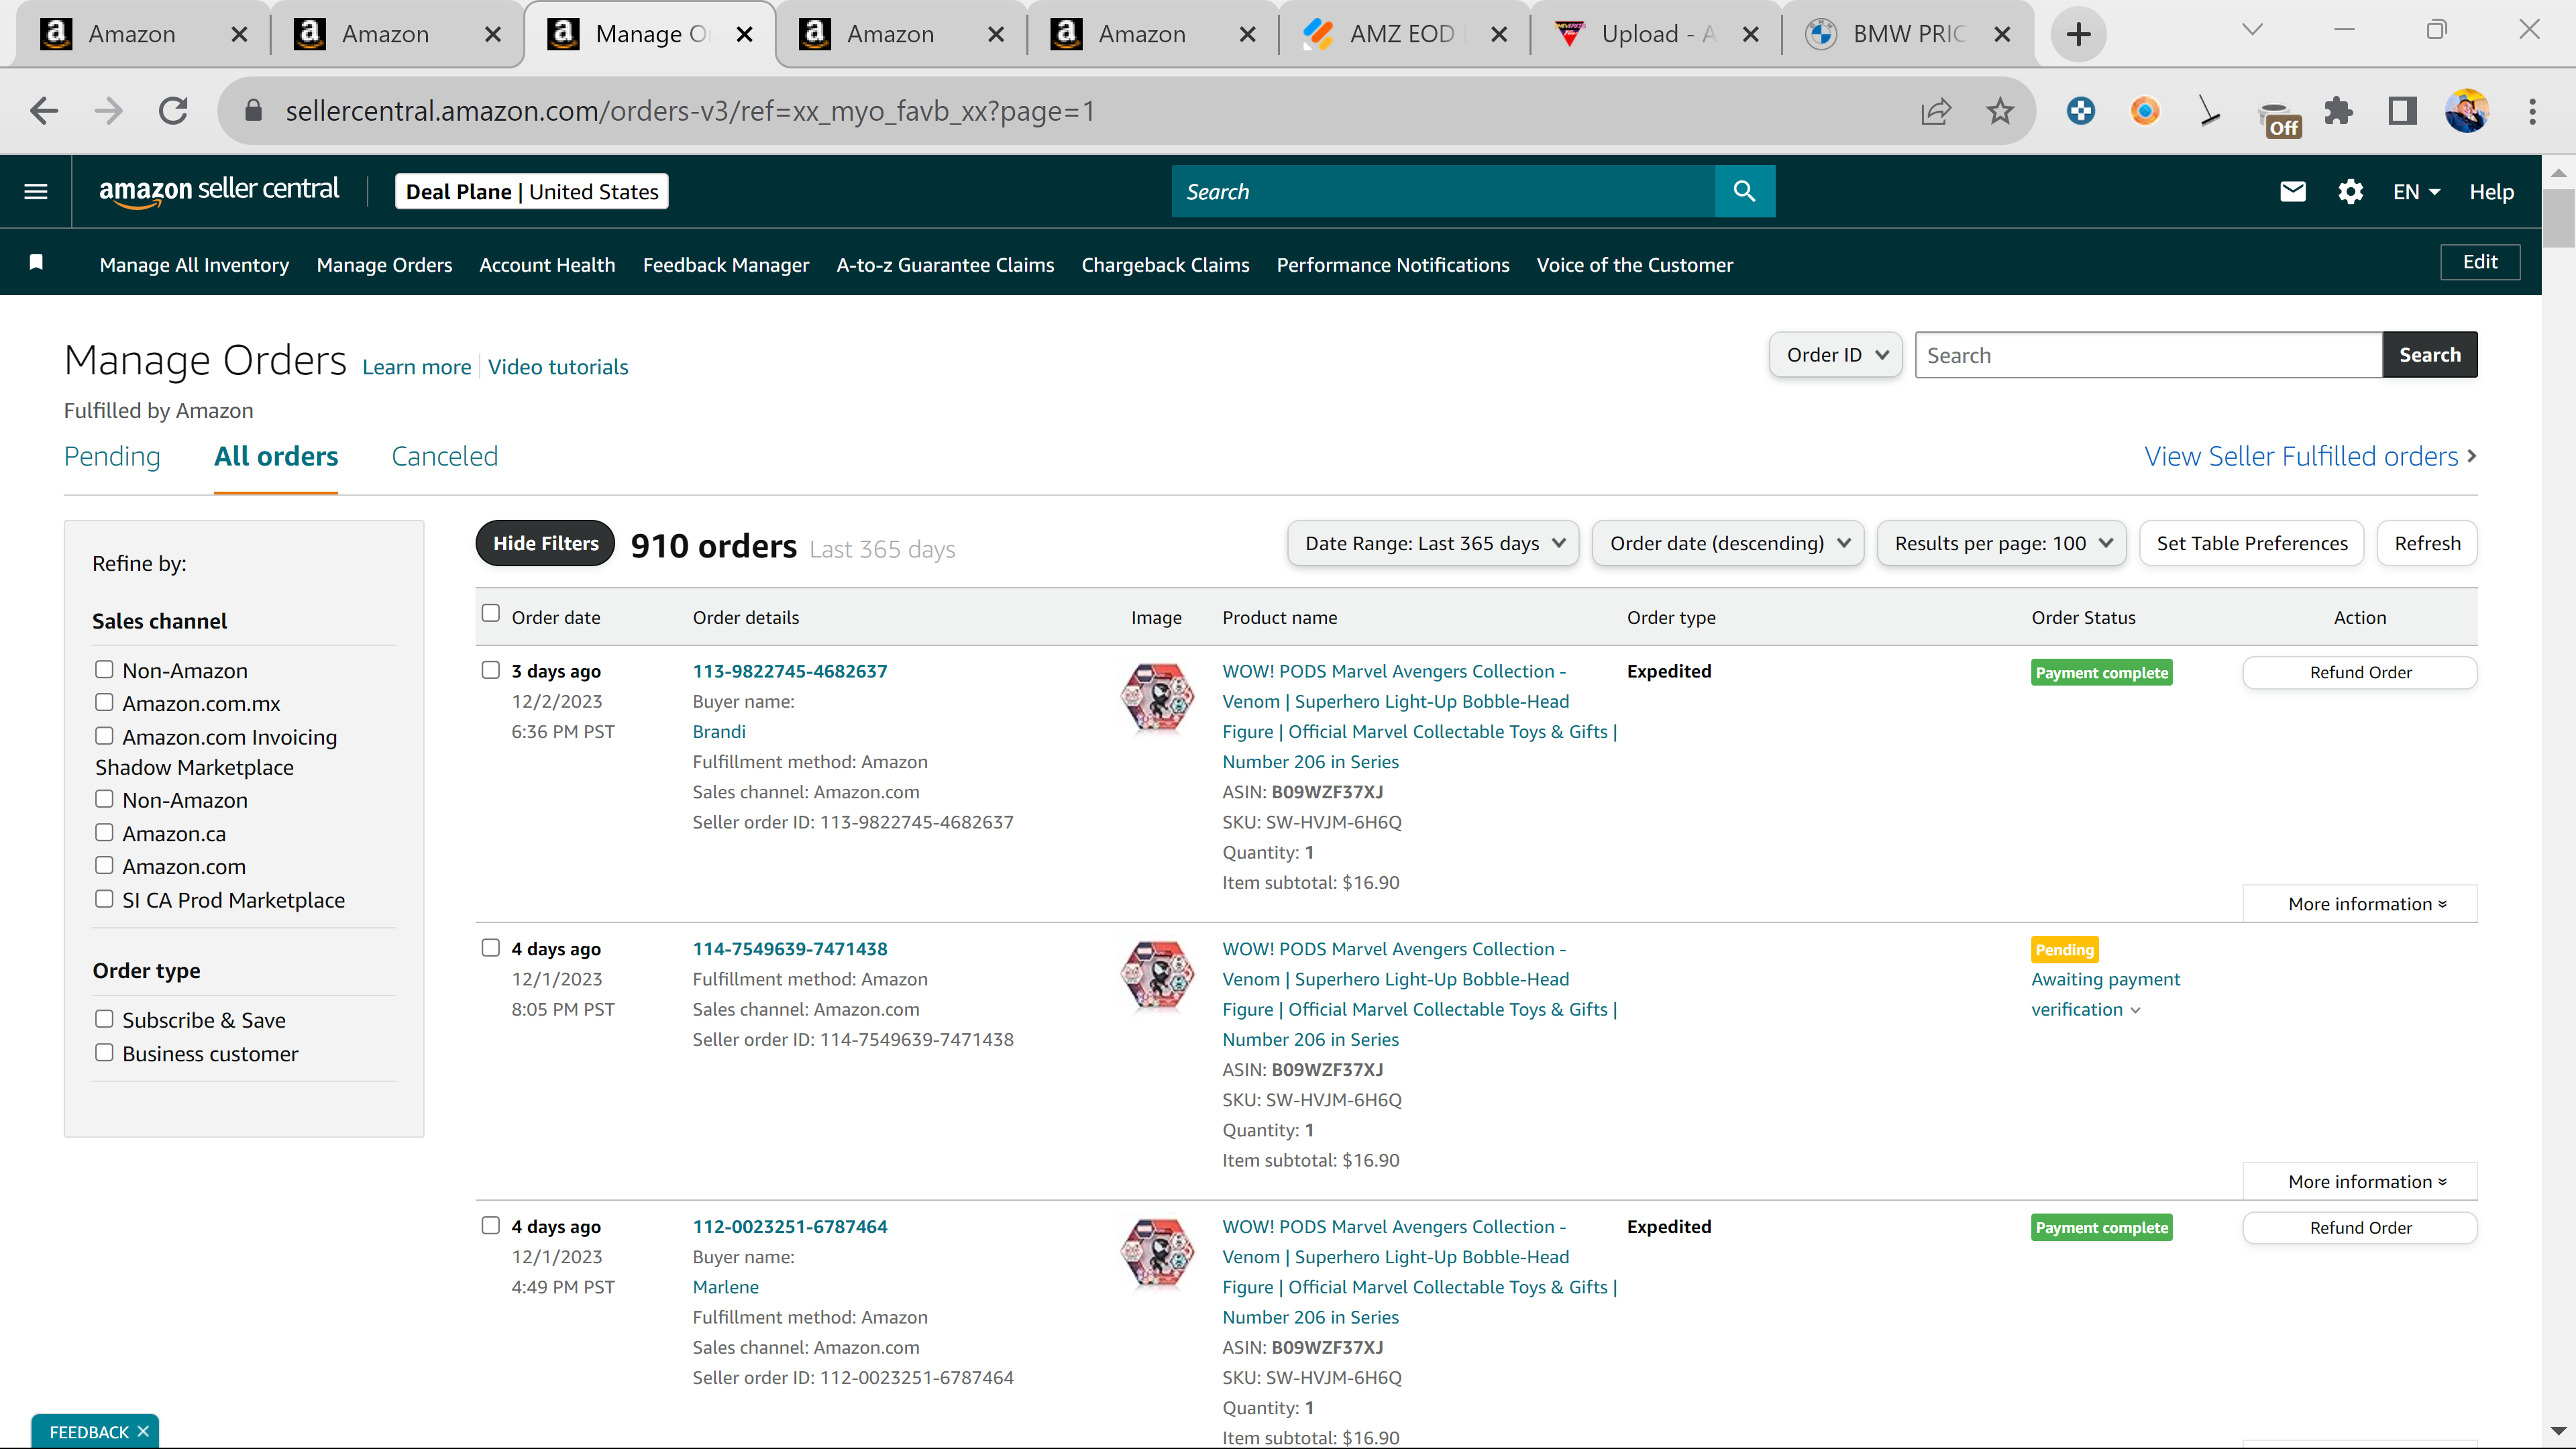
Task: Click the browser forward arrow
Action: [x=108, y=110]
